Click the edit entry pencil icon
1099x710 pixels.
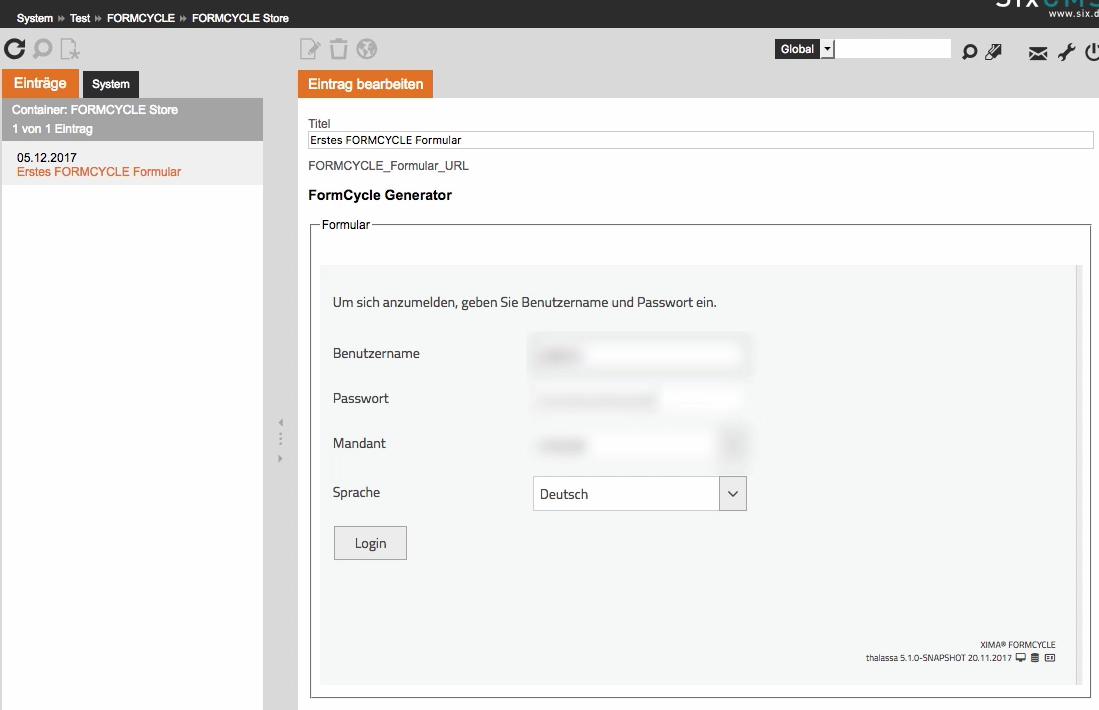coord(310,48)
